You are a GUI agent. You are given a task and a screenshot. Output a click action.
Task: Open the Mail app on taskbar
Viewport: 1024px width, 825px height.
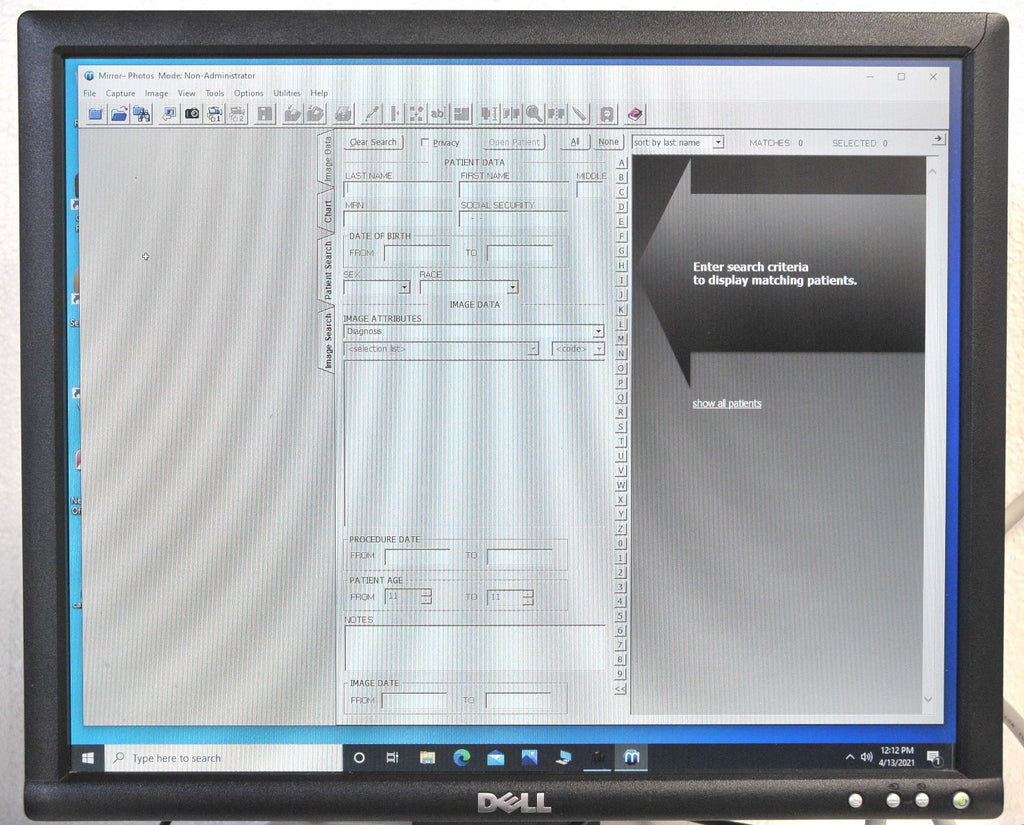pos(496,758)
